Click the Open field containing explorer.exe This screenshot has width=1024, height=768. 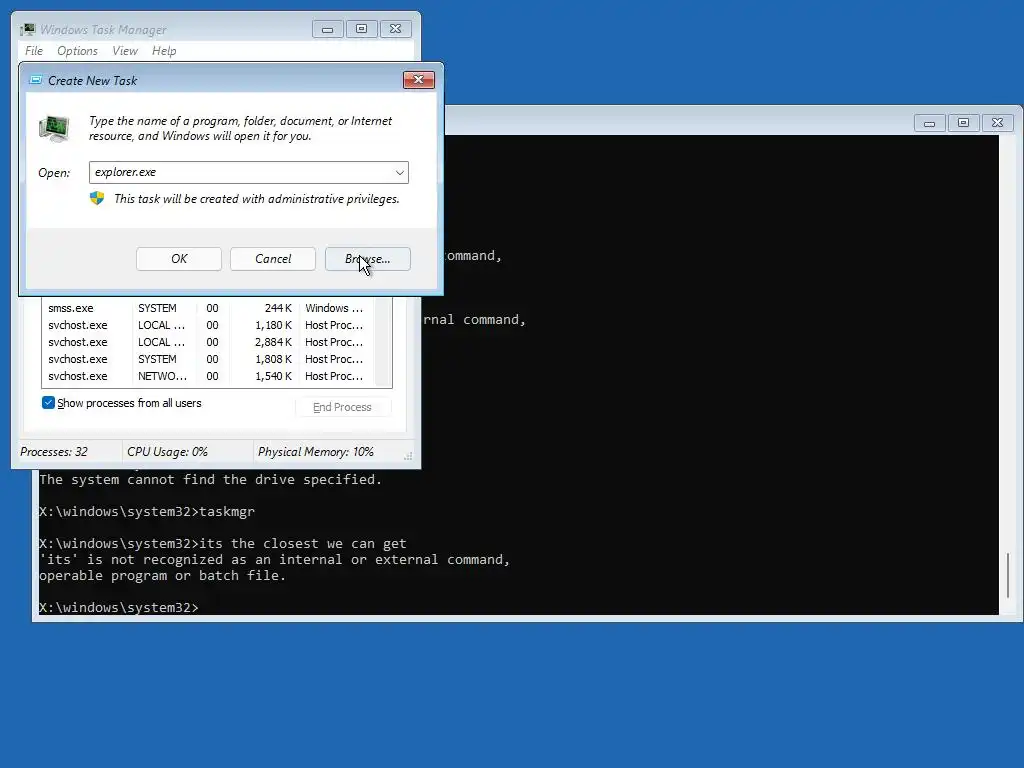coord(249,172)
